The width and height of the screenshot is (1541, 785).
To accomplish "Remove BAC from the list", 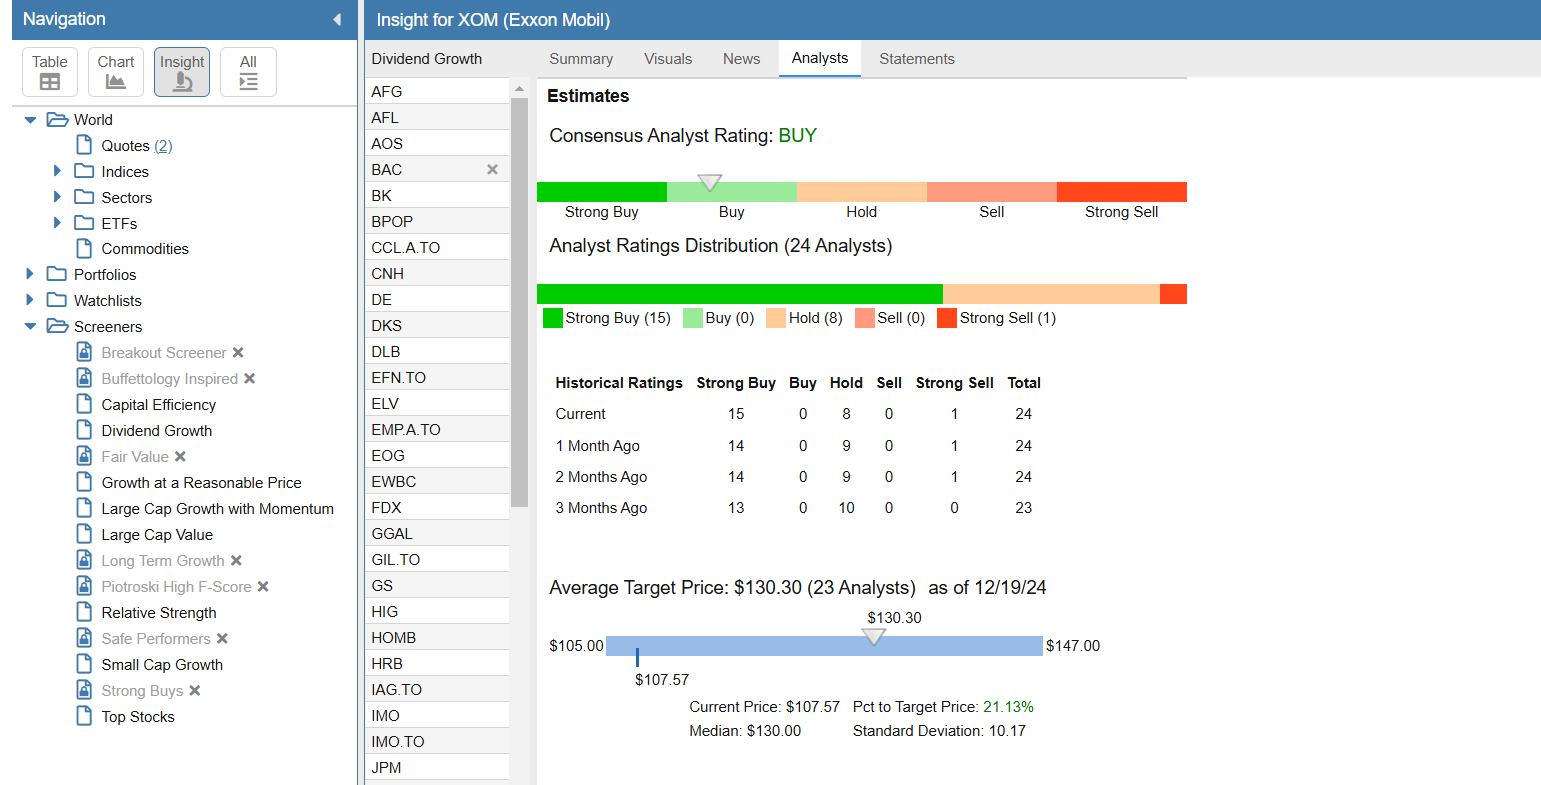I will pos(492,170).
